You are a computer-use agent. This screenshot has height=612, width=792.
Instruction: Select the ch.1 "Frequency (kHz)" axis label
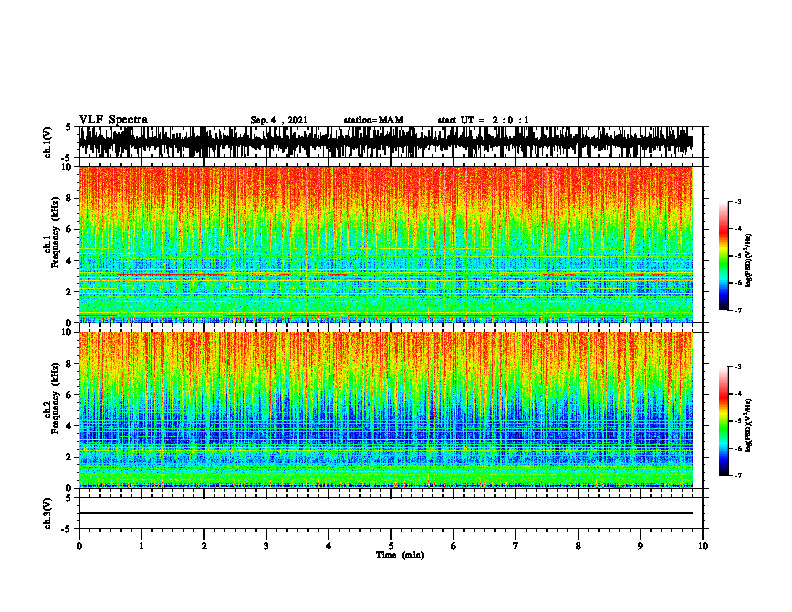coord(55,233)
